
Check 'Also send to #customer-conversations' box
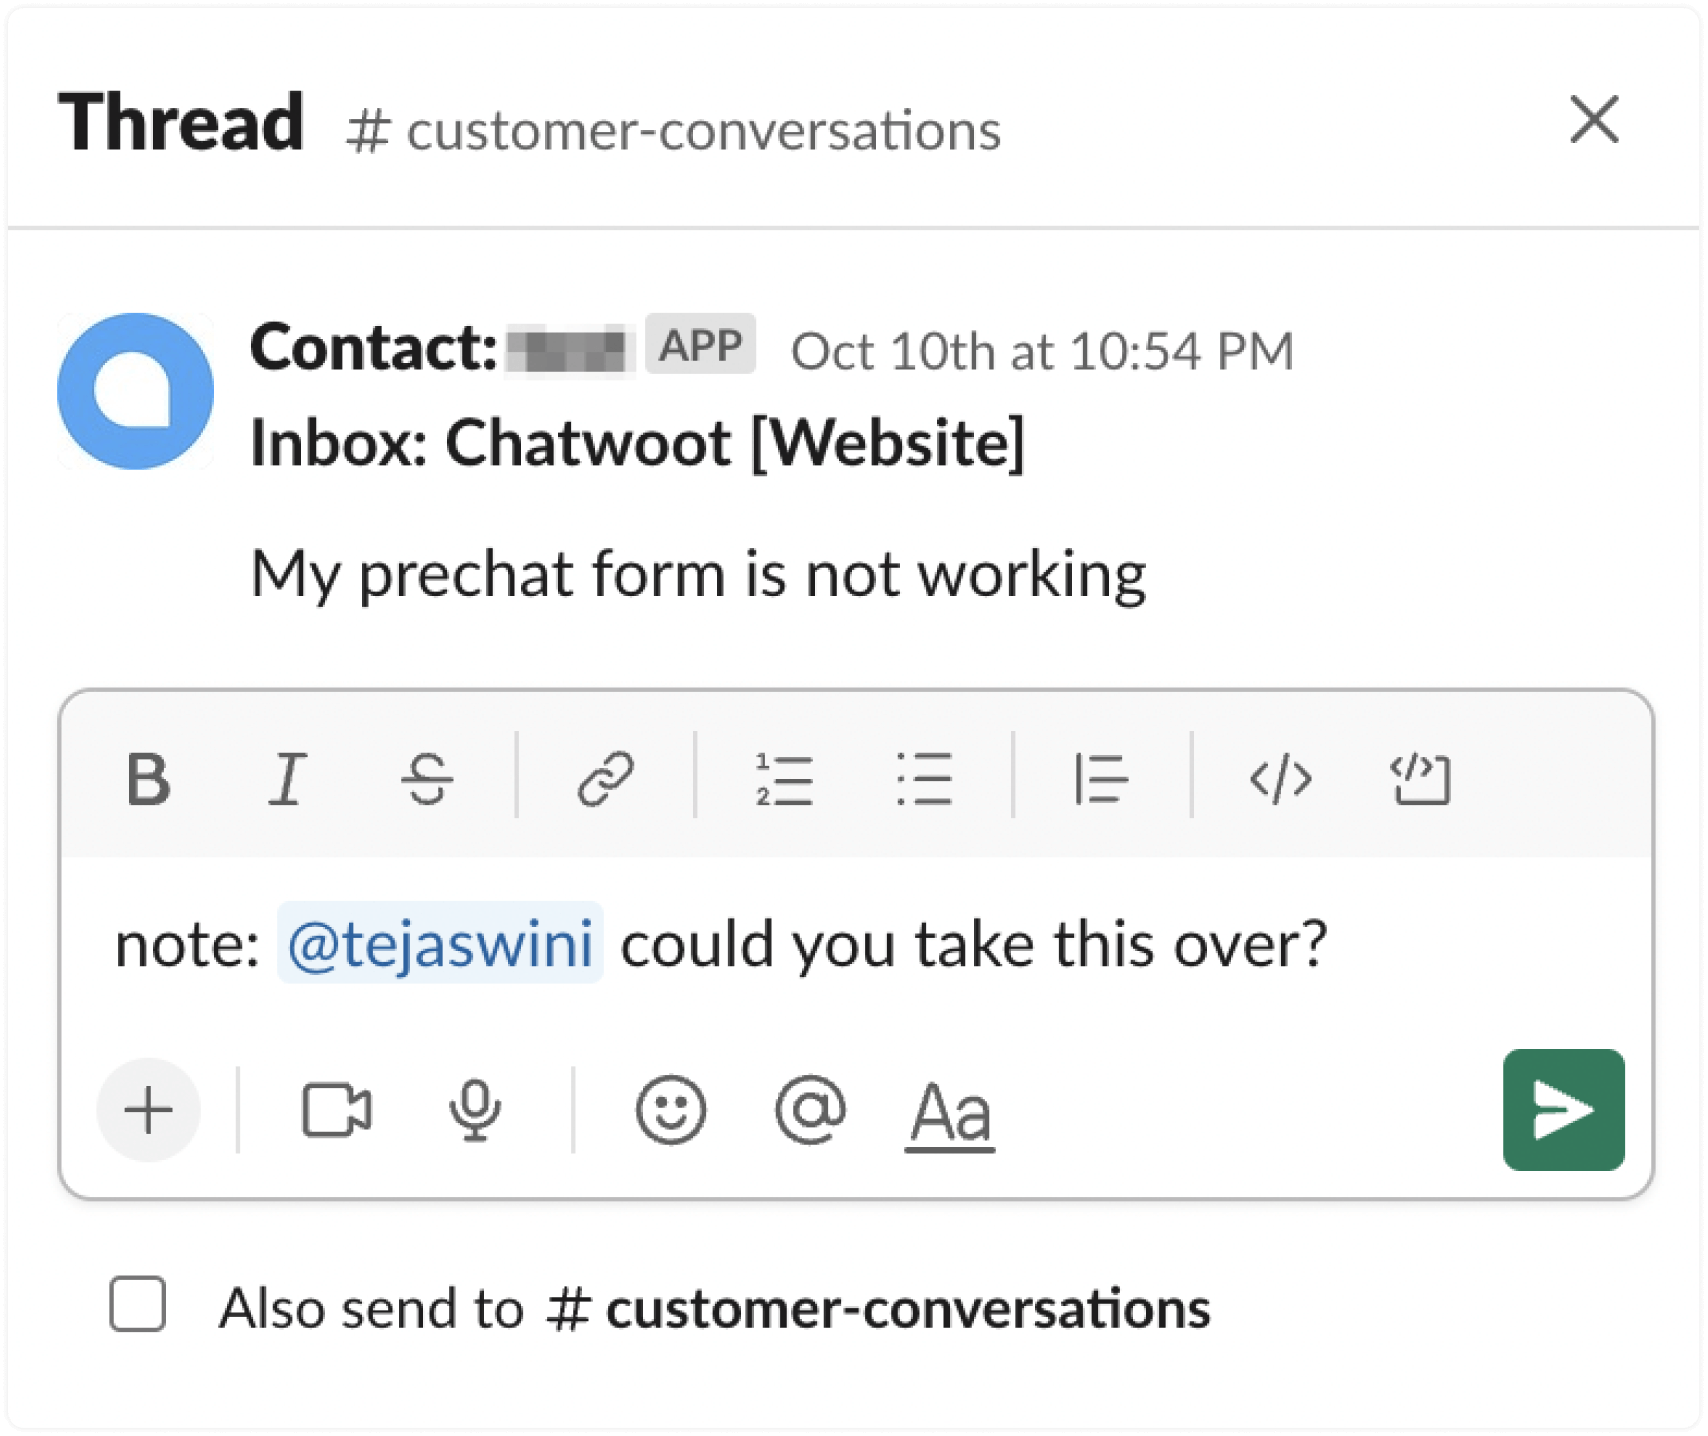[138, 1304]
